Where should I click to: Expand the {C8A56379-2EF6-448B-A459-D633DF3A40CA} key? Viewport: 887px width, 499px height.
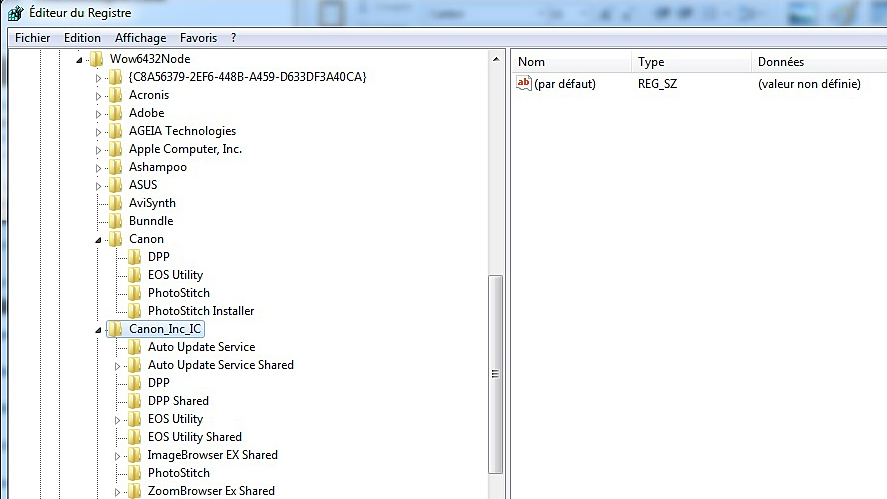[x=98, y=78]
